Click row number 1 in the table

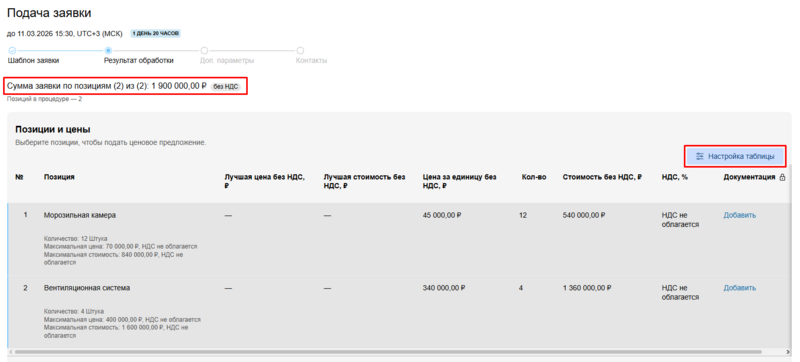[x=26, y=215]
